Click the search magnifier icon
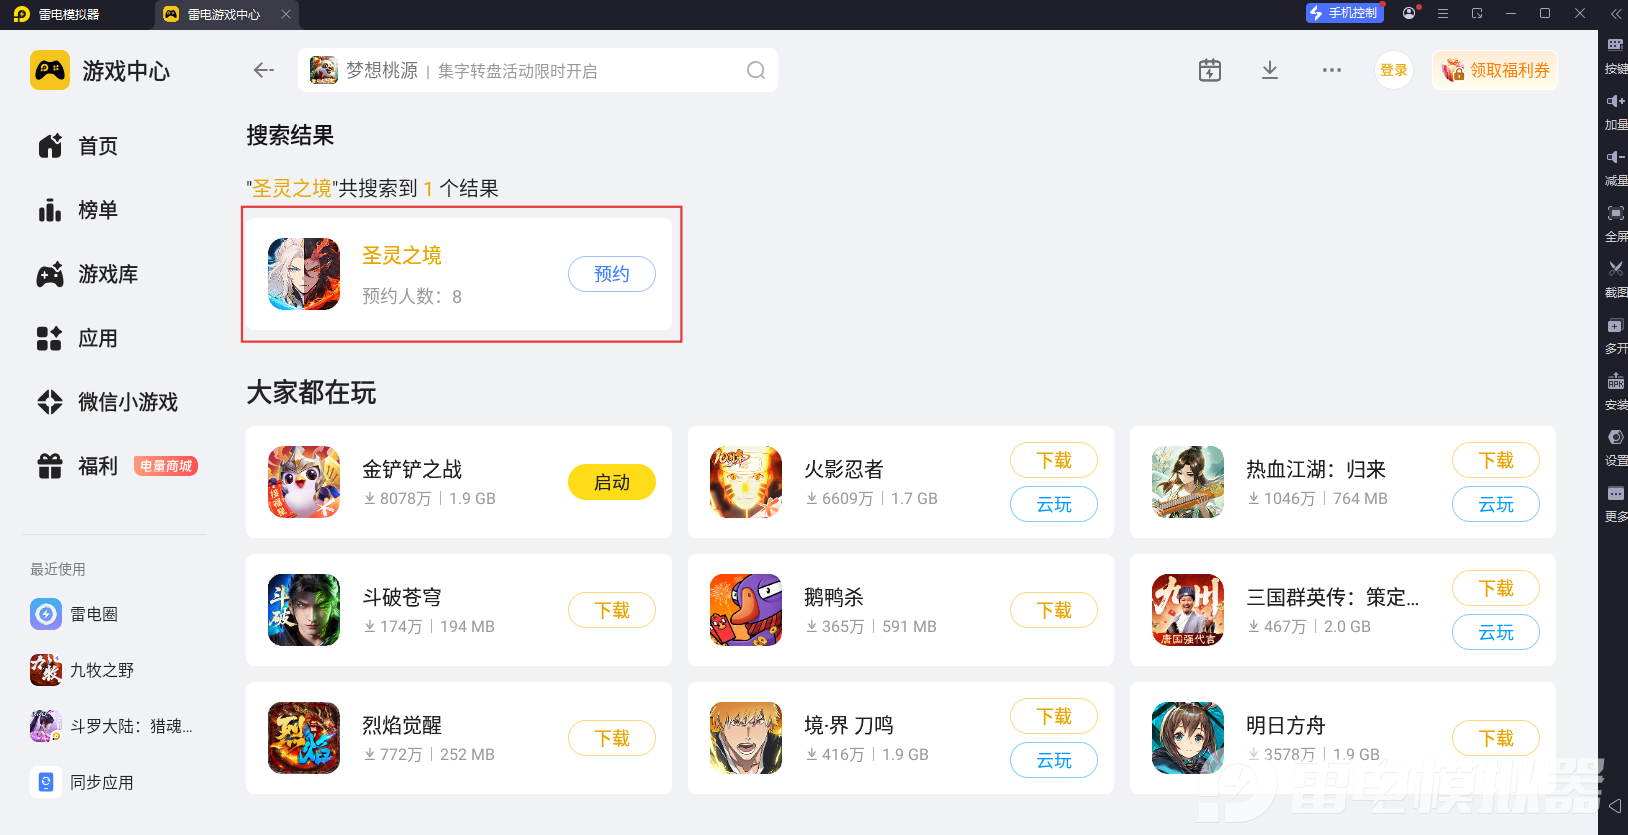1628x835 pixels. [756, 70]
